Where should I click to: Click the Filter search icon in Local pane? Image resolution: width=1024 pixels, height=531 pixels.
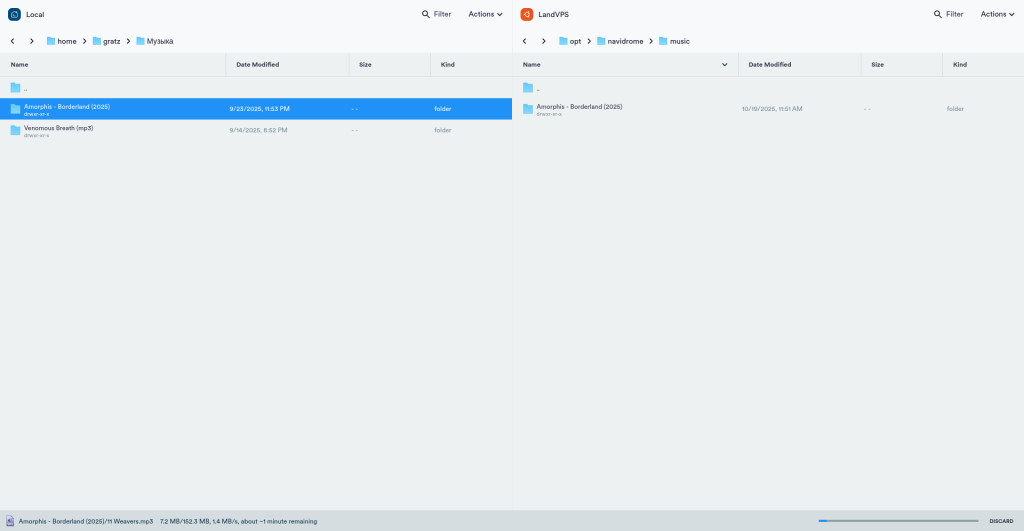(426, 14)
